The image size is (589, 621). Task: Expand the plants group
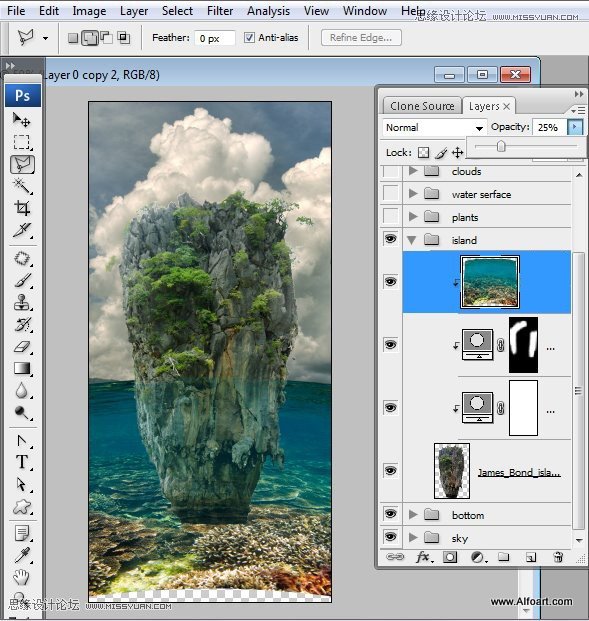(x=413, y=216)
